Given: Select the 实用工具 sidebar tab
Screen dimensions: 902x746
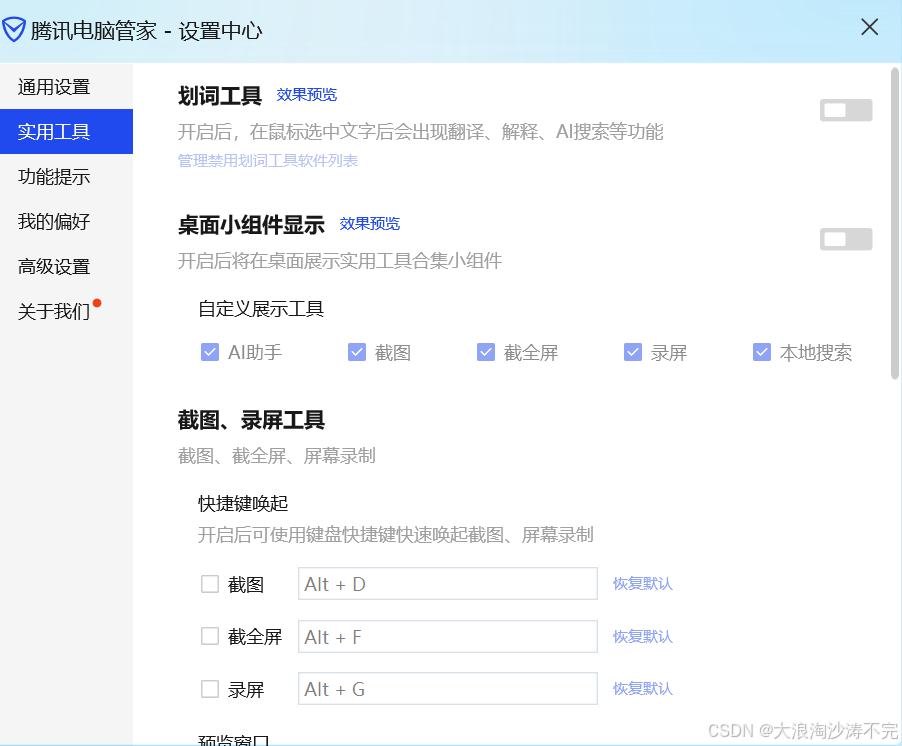Looking at the screenshot, I should point(66,132).
